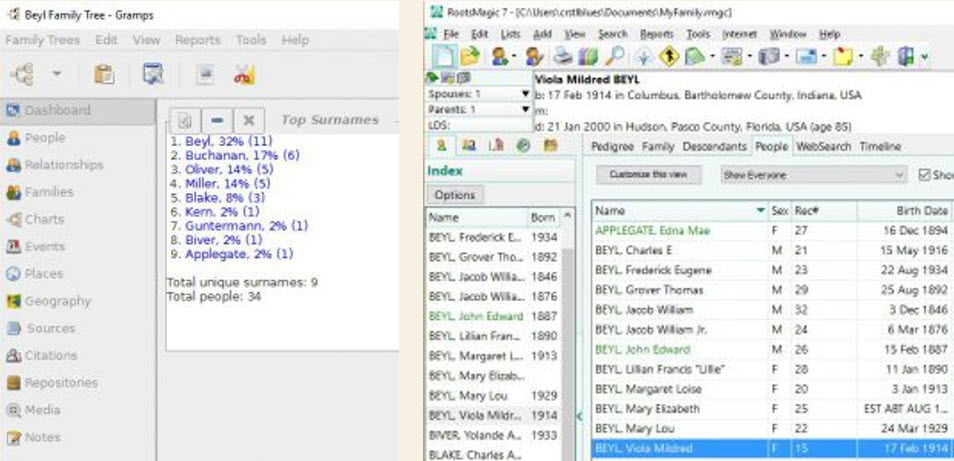Click RootsMagic open file folder icon

(469, 57)
